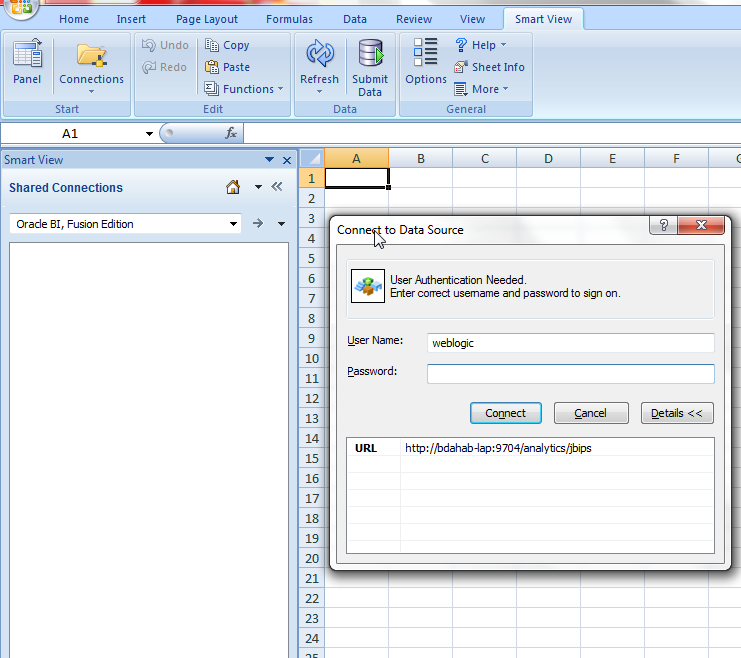
Task: Open Sheet Info
Action: pos(490,67)
